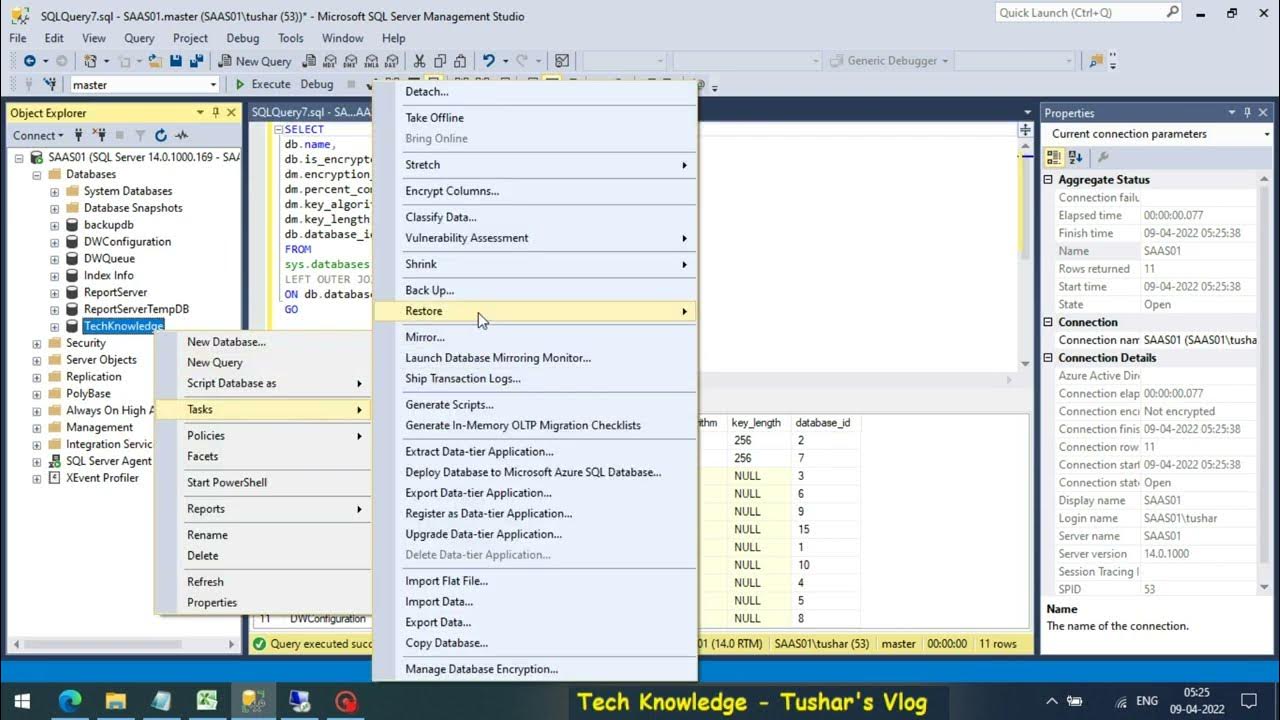Choose Import Flat File... entry
1280x720 pixels.
tap(535, 581)
